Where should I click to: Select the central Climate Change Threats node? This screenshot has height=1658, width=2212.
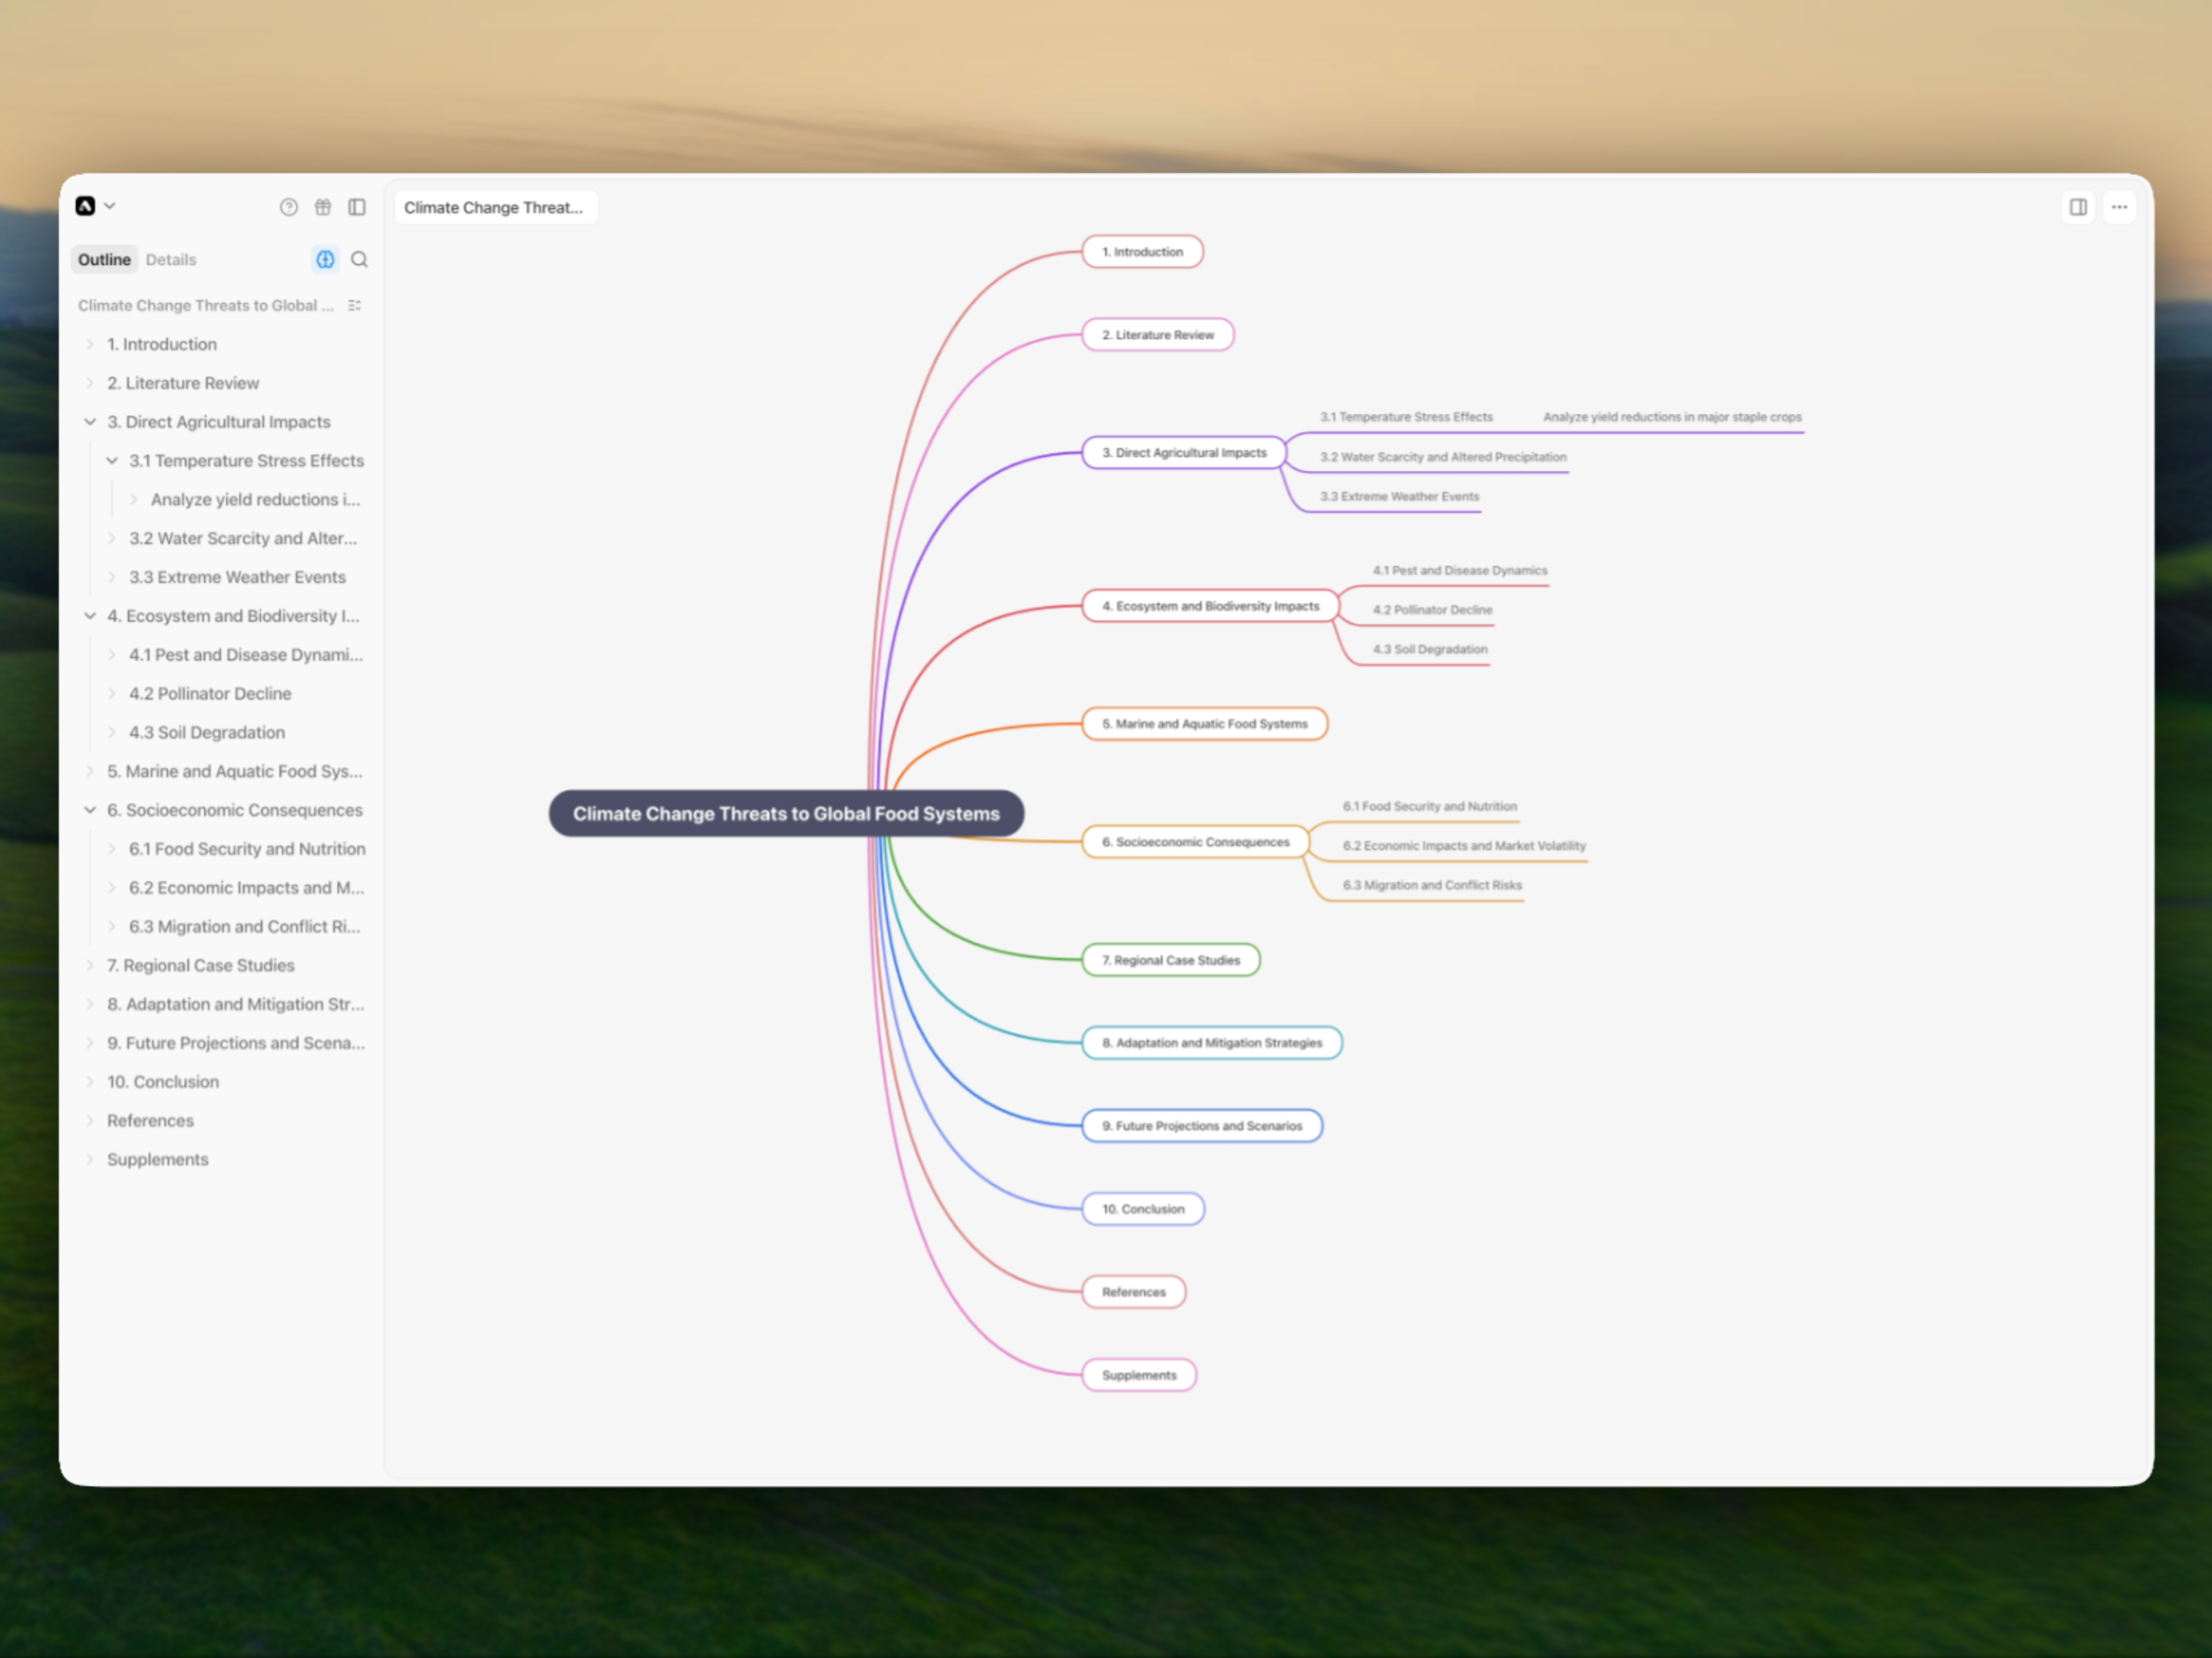(786, 813)
